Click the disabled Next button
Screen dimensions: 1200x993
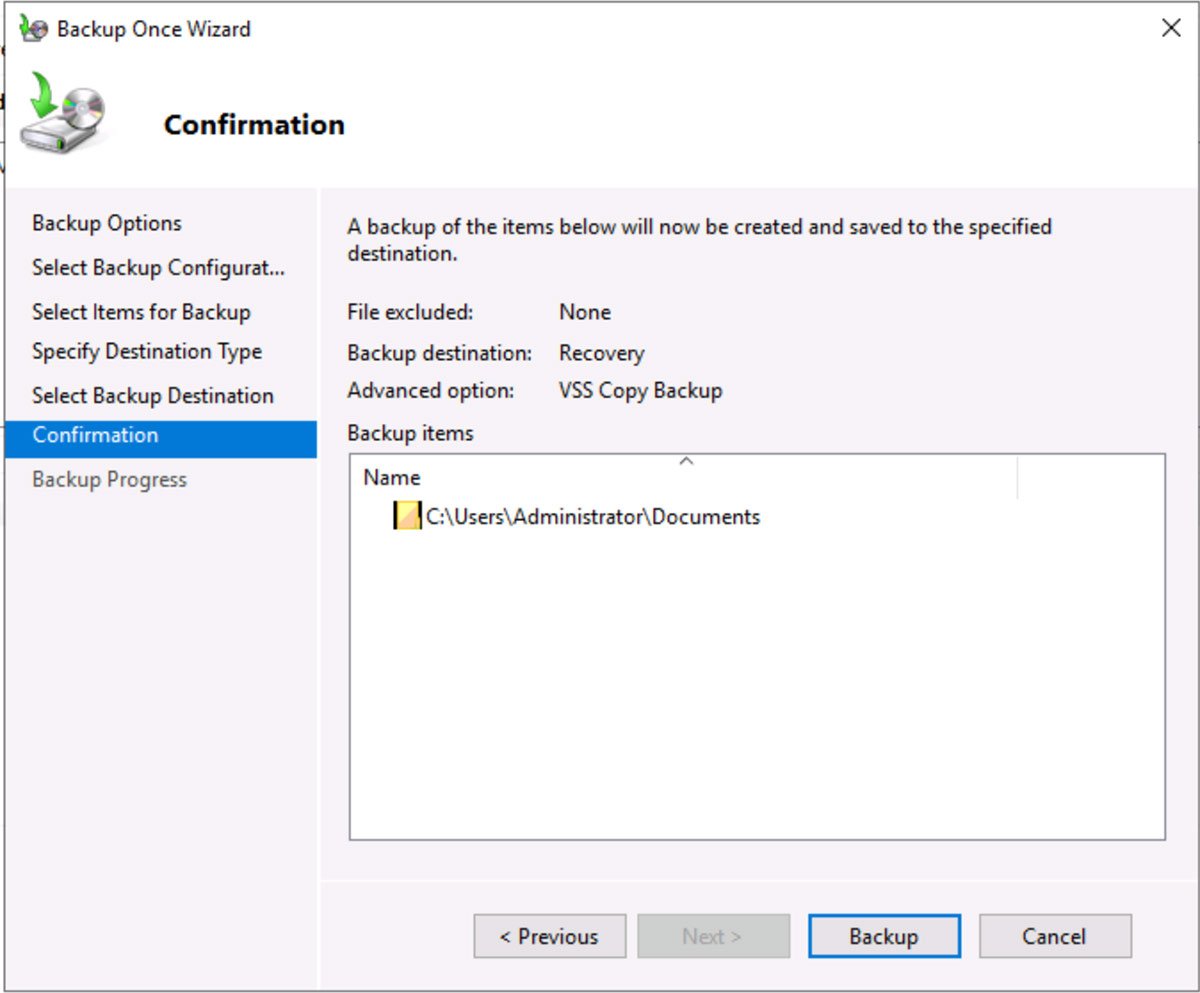(713, 936)
